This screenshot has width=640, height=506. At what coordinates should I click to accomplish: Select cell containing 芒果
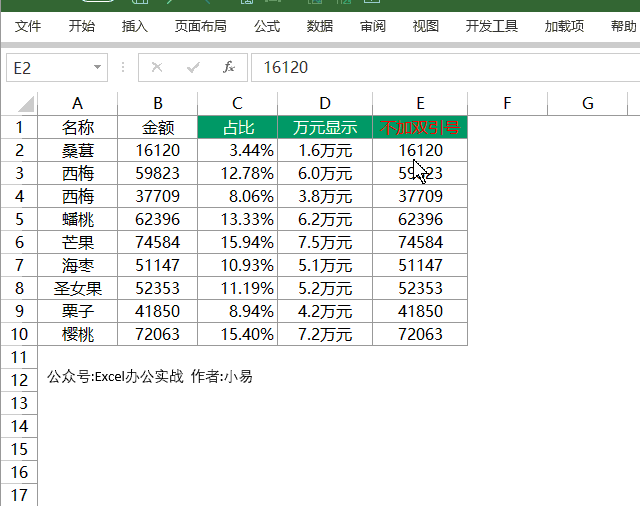(78, 242)
